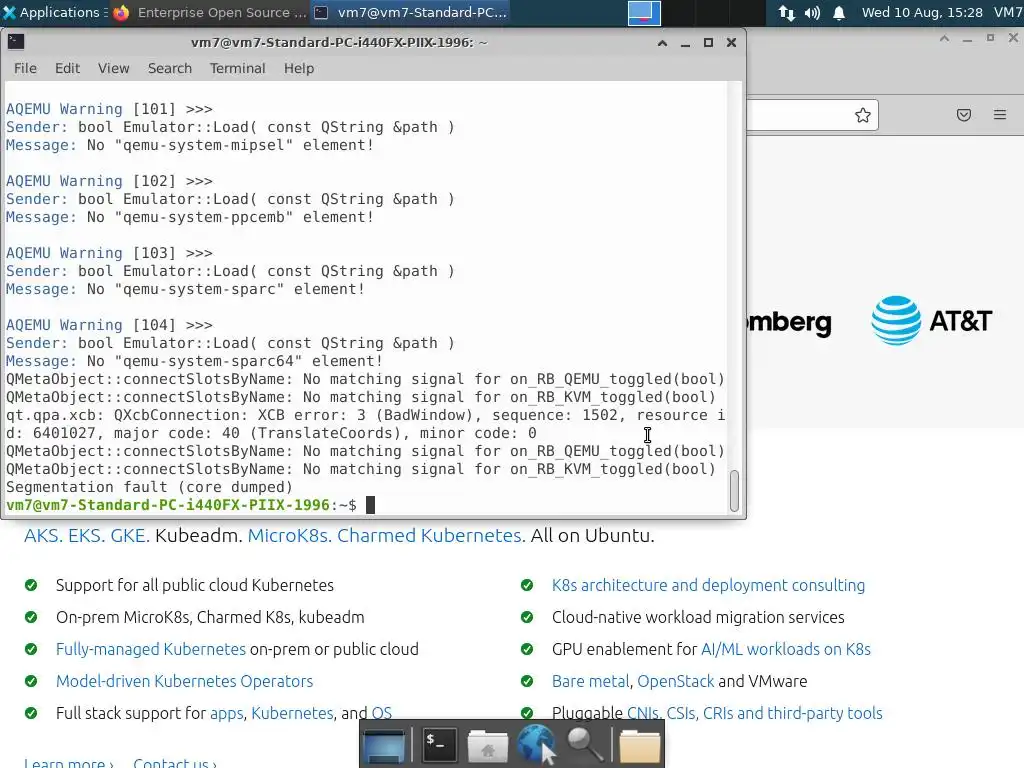Click the terminal prompt line vm7@vm7-Standard-PC
Screen dimensions: 1024x768
coord(182,505)
